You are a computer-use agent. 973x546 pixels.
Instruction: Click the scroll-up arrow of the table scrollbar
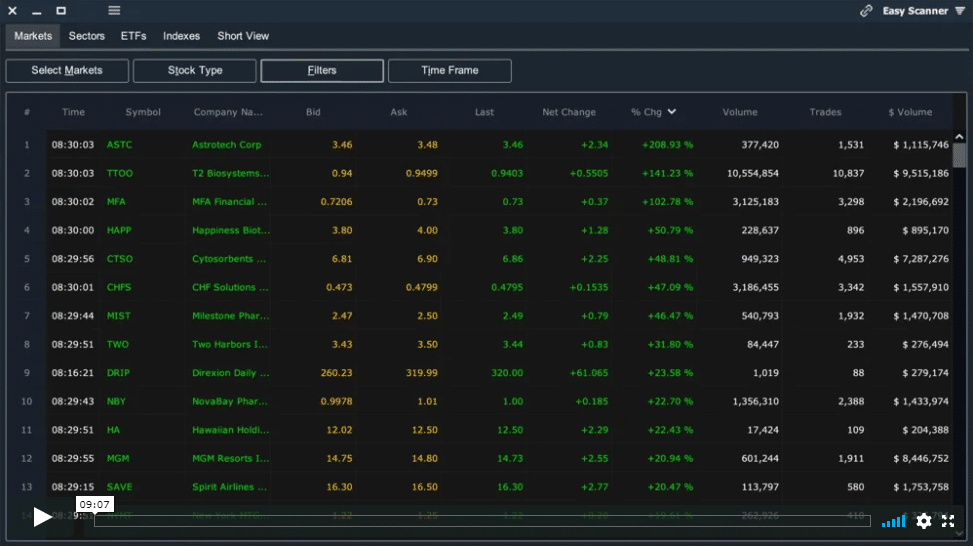(x=959, y=136)
